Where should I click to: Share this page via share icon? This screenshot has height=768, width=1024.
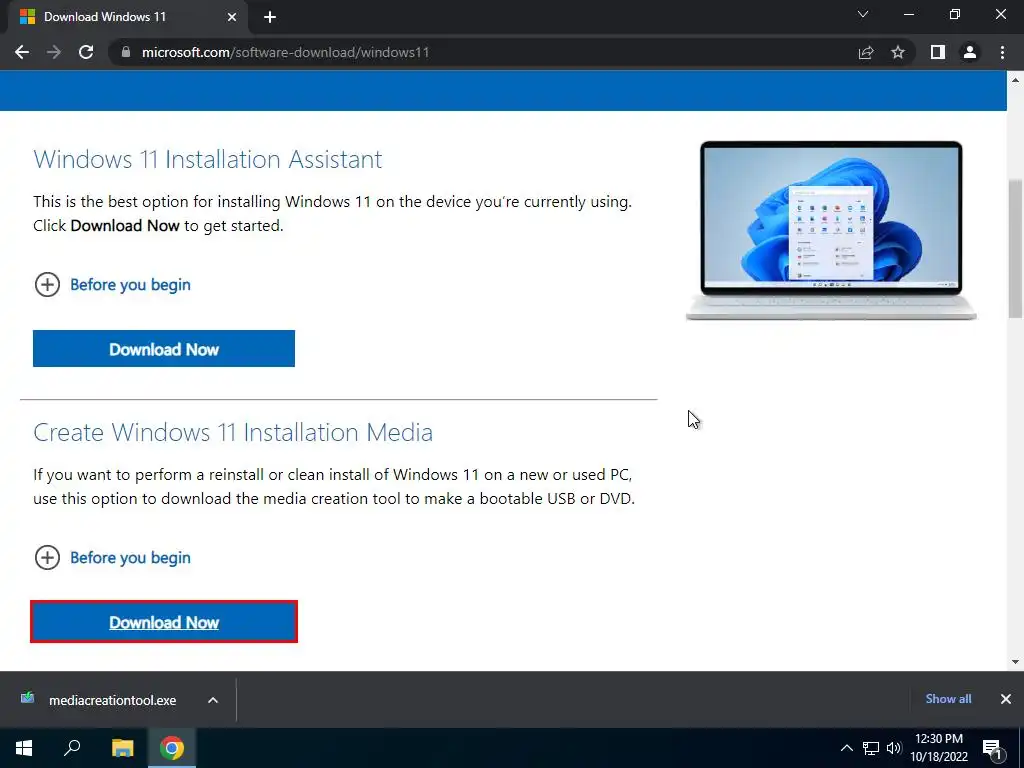[x=866, y=52]
